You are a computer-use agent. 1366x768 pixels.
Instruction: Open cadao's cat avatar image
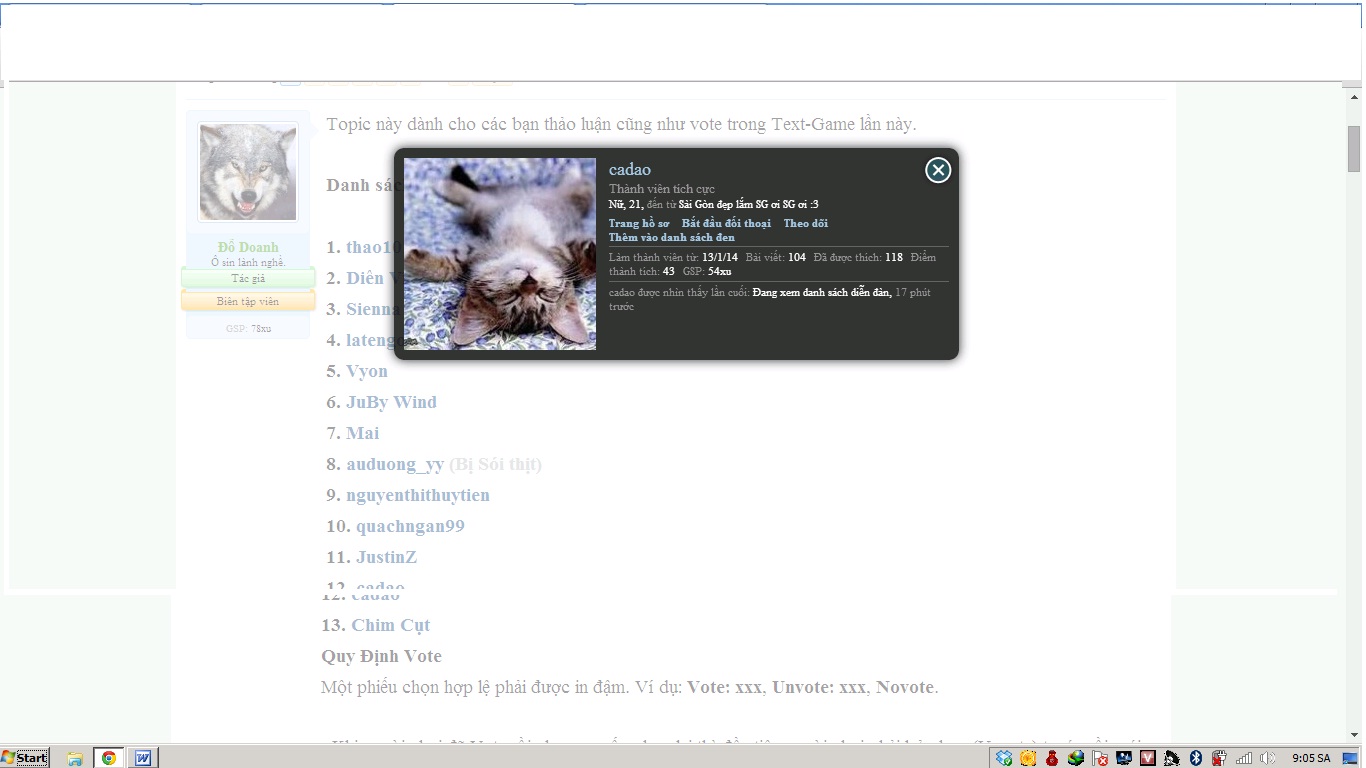[500, 254]
